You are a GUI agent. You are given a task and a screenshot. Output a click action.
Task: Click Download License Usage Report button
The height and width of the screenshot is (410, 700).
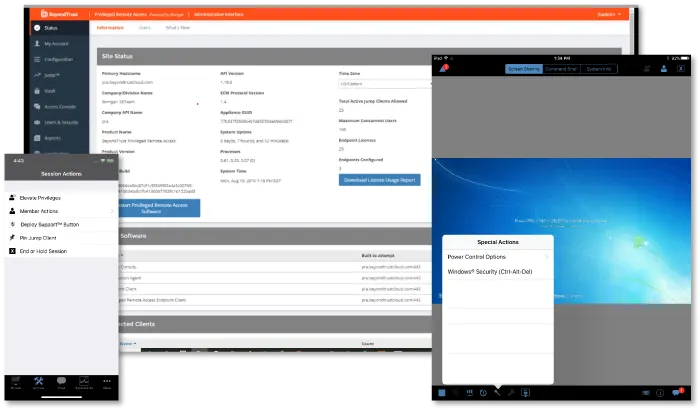point(379,180)
